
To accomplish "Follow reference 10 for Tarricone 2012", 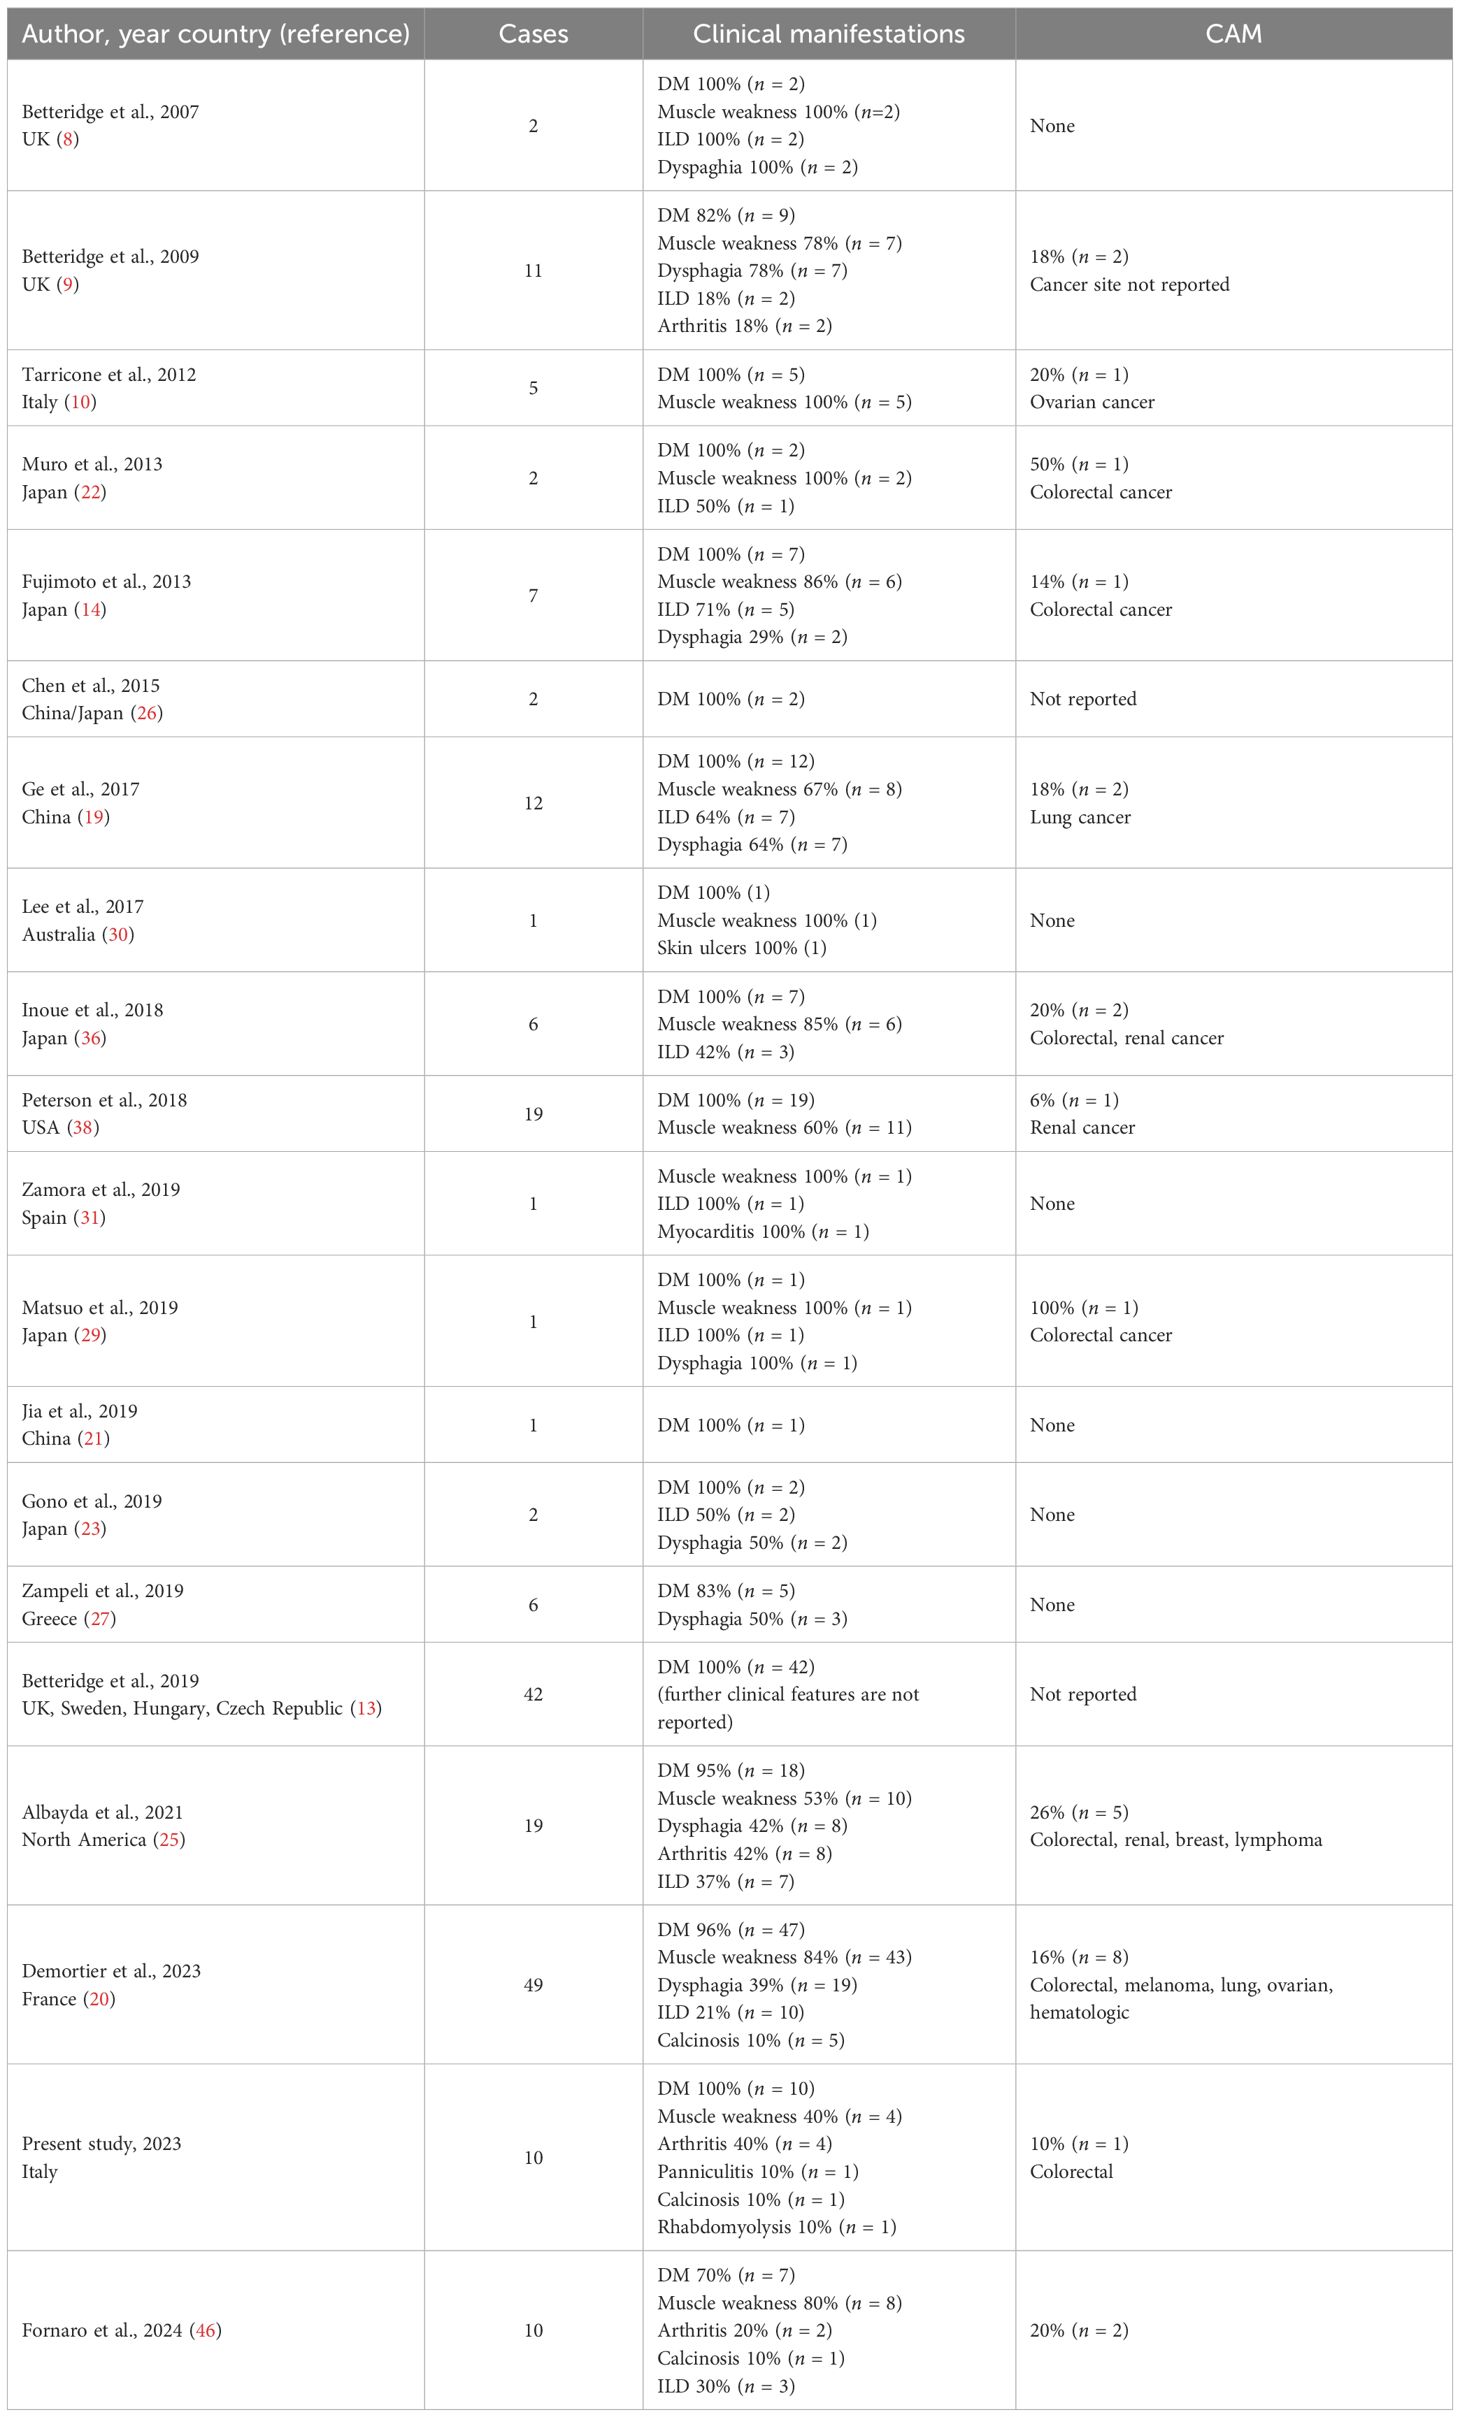I will pos(81,403).
